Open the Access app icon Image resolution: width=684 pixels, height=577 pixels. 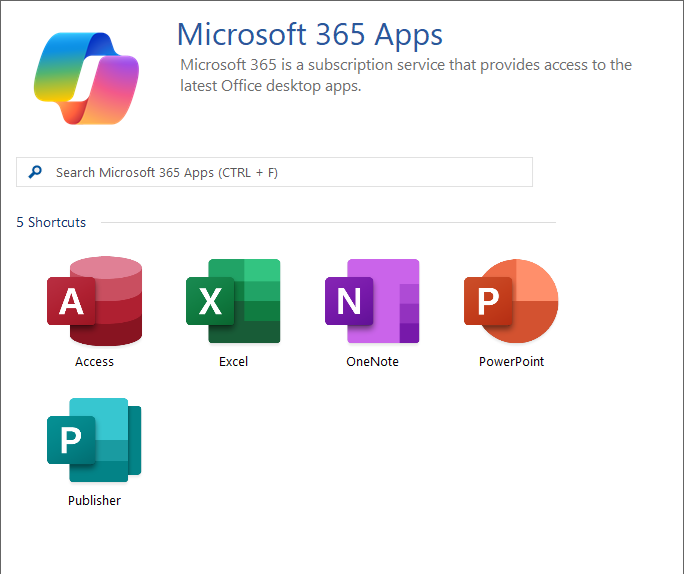click(94, 301)
